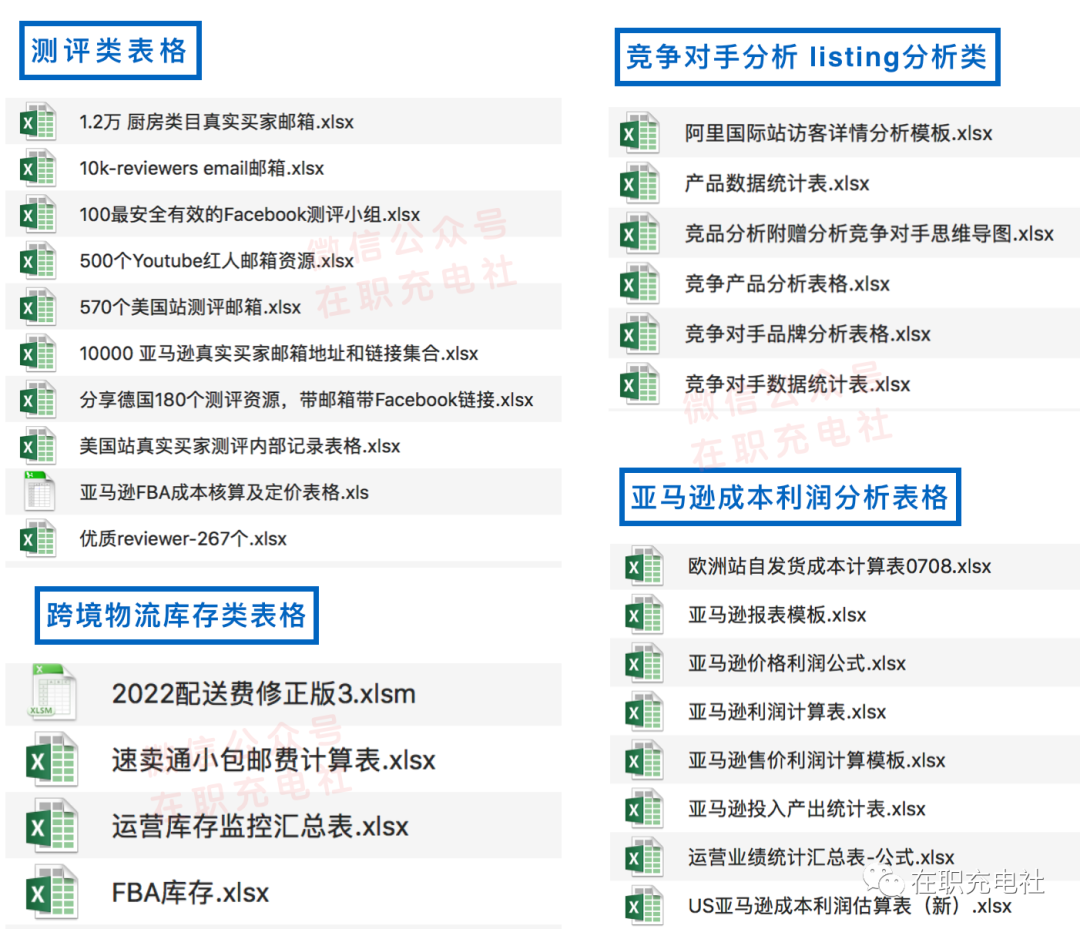Screen dimensions: 1080x929
Task: Click the icon beside 分享德国180个测评资源 file
Action: pyautogui.click(x=38, y=399)
